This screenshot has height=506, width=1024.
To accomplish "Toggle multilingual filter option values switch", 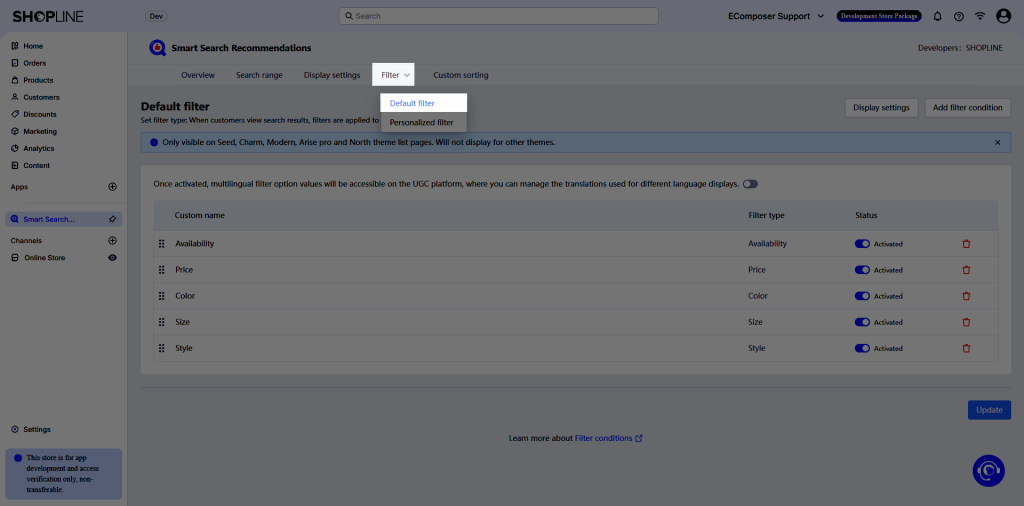I will pyautogui.click(x=750, y=184).
